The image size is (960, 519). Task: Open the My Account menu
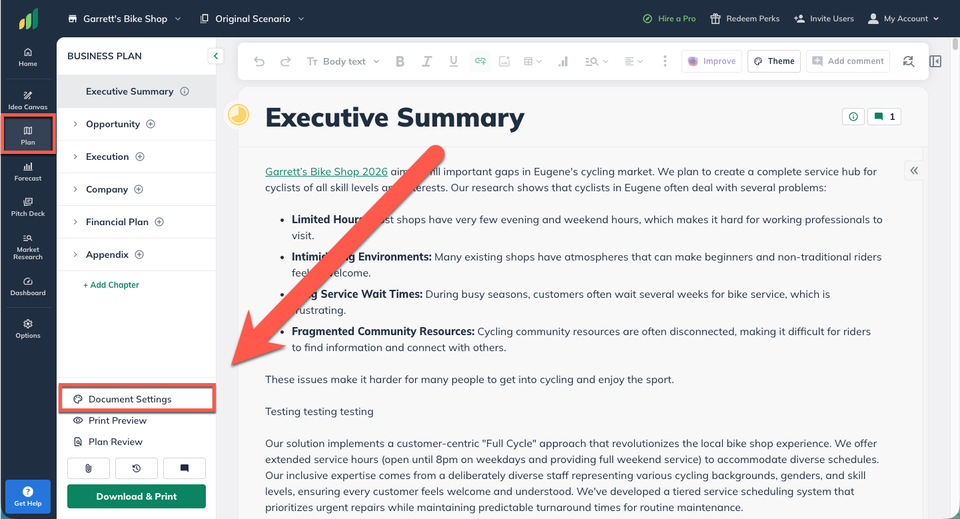coord(903,19)
